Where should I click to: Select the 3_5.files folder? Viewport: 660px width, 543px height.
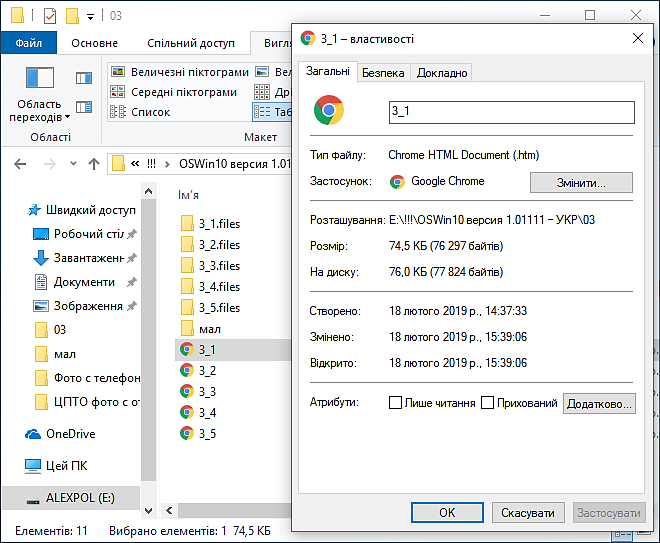(210, 308)
